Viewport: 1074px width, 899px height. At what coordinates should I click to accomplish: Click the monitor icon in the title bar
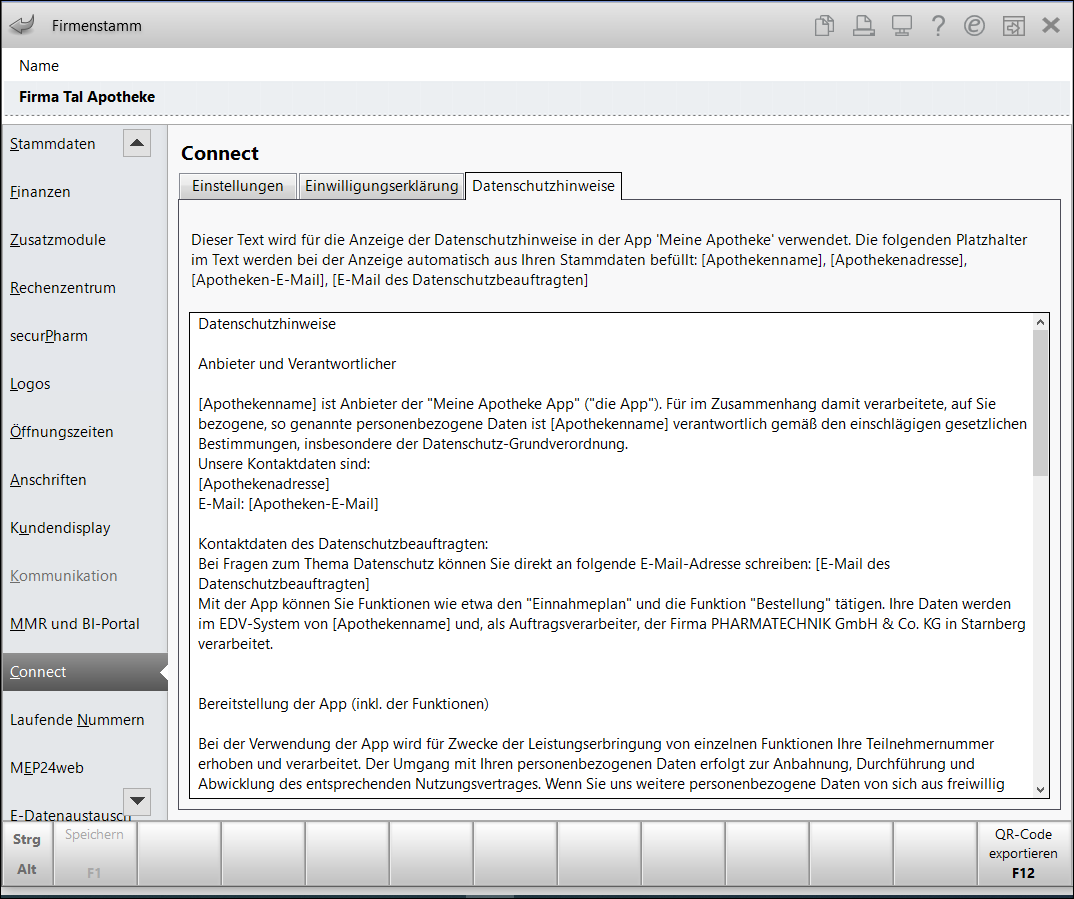[901, 25]
